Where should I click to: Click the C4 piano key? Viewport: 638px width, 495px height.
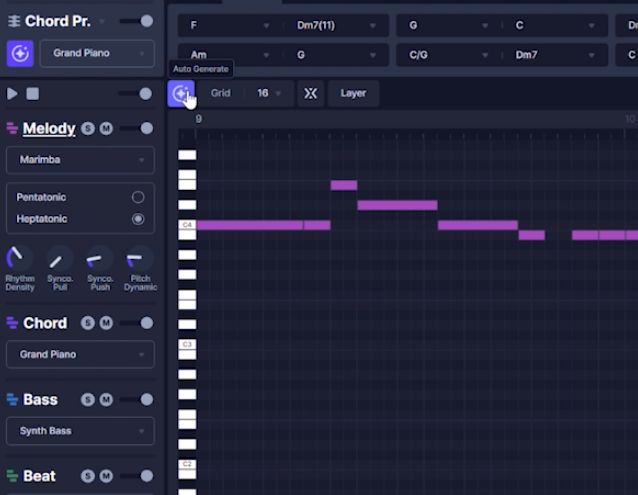coord(187,225)
